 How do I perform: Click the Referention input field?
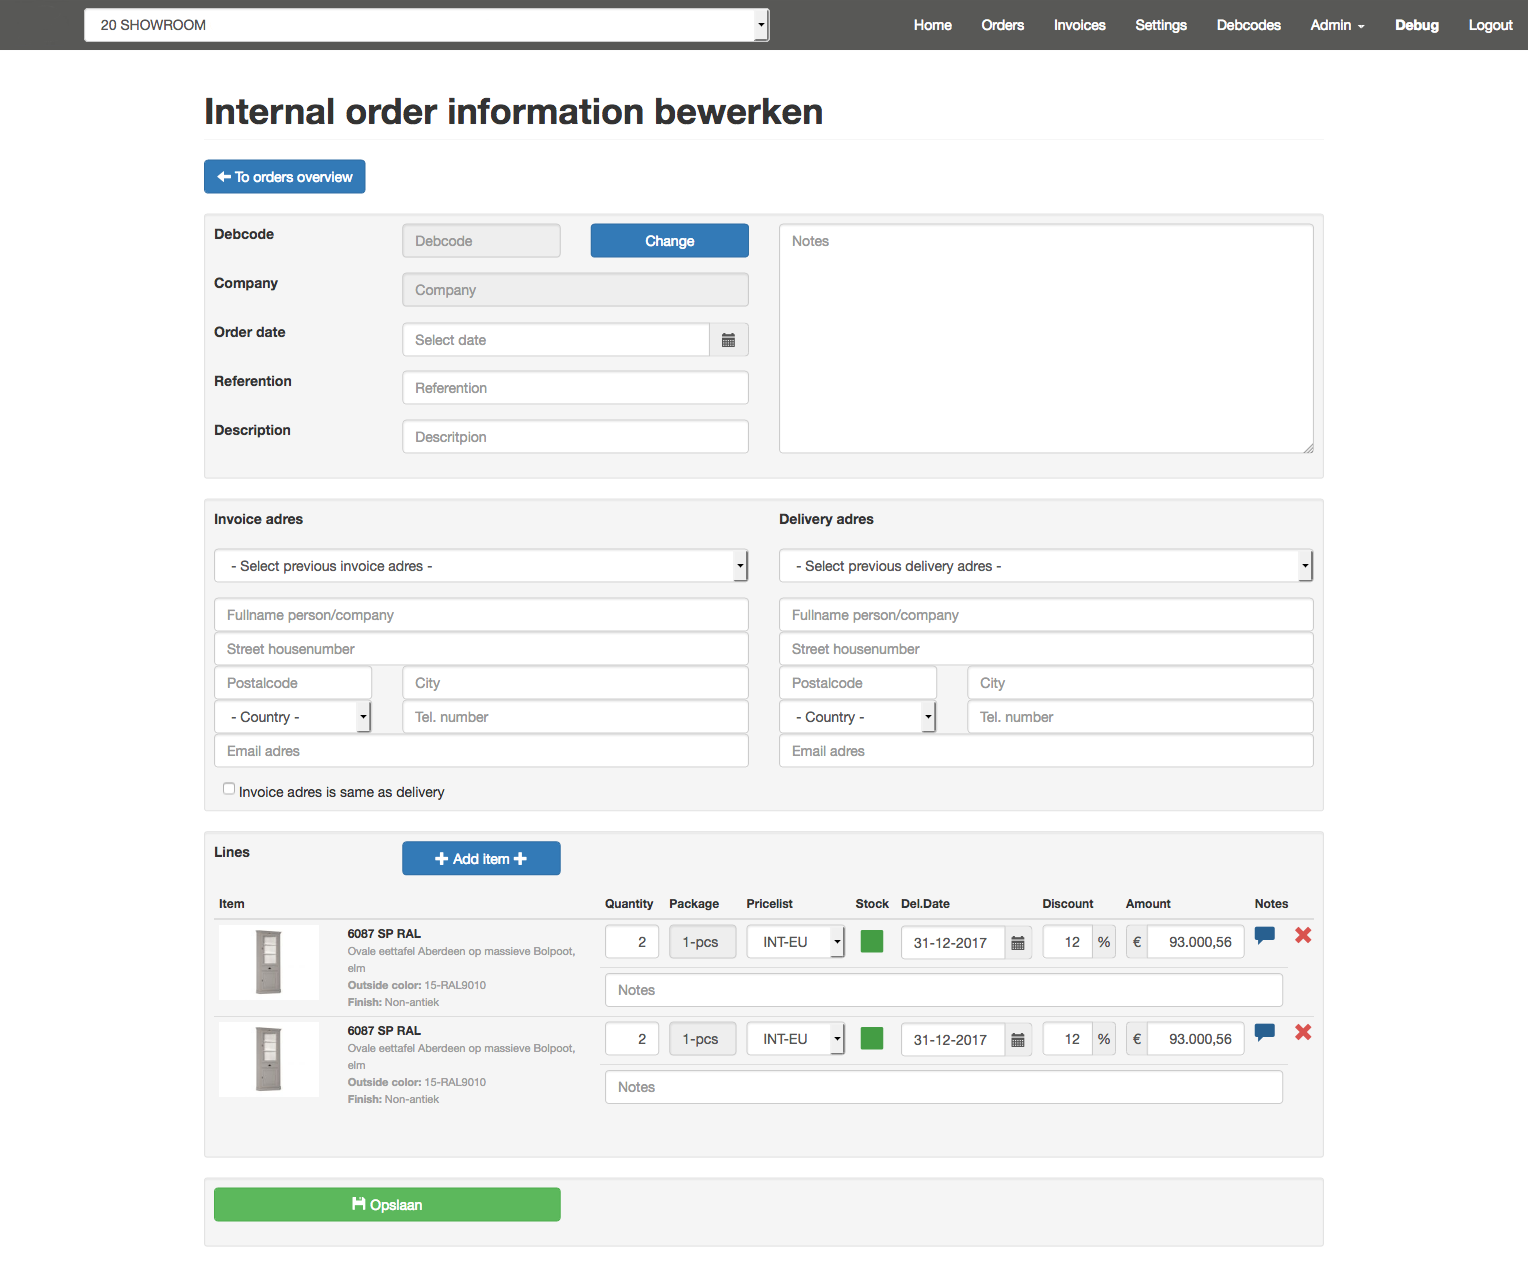[575, 388]
